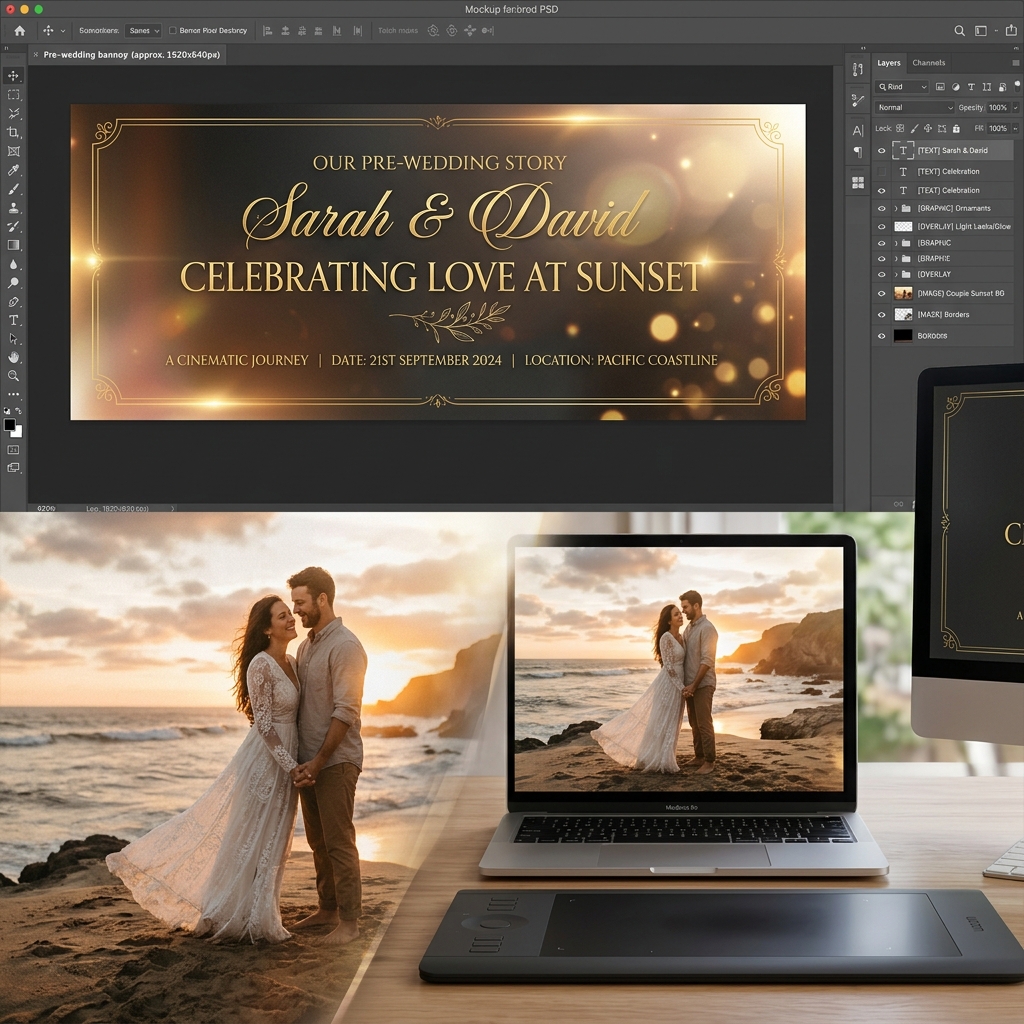Open the search magnifier in top bar

(x=959, y=31)
